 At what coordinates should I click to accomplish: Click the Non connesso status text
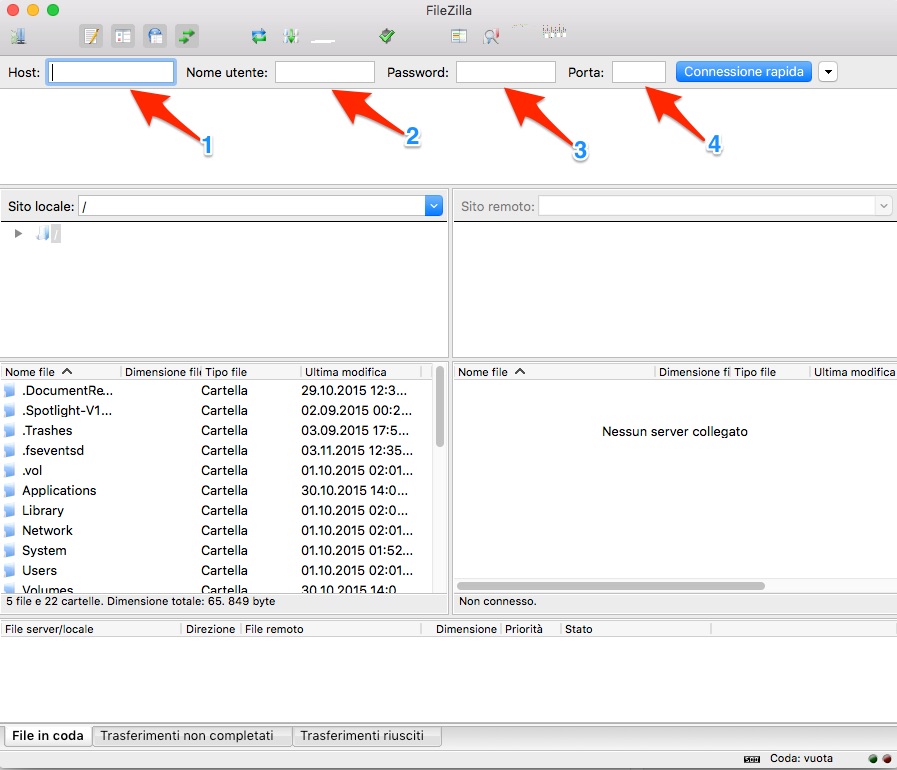coord(498,601)
